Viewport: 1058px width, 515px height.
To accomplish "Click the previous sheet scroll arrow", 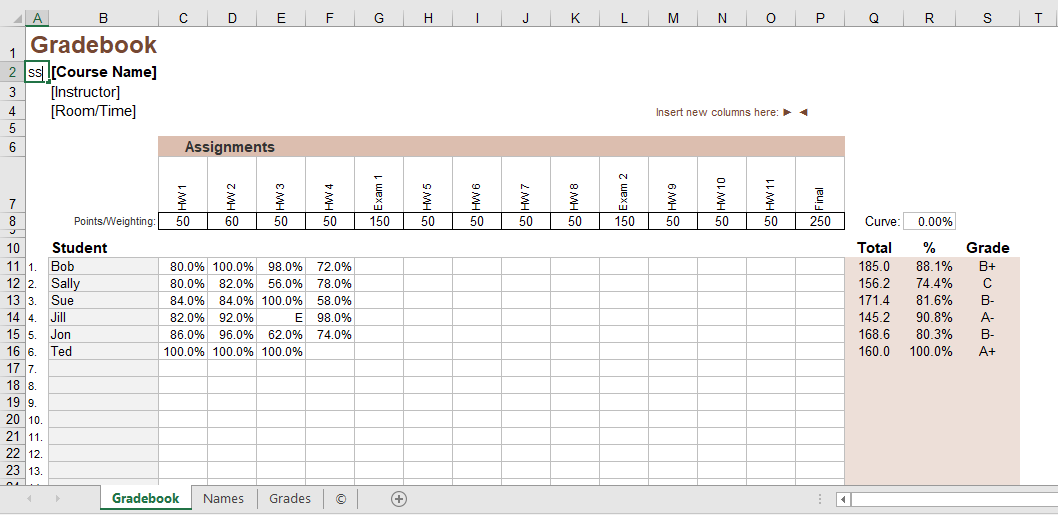I will point(30,499).
